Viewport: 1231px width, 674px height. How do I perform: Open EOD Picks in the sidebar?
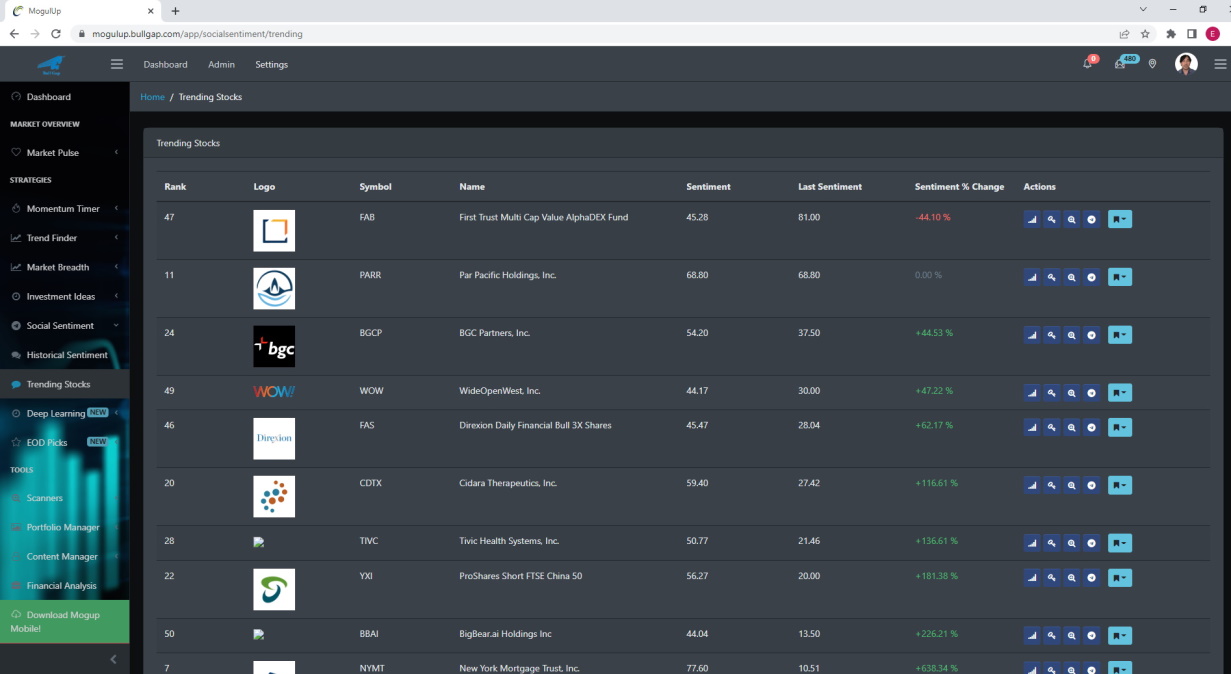64,442
